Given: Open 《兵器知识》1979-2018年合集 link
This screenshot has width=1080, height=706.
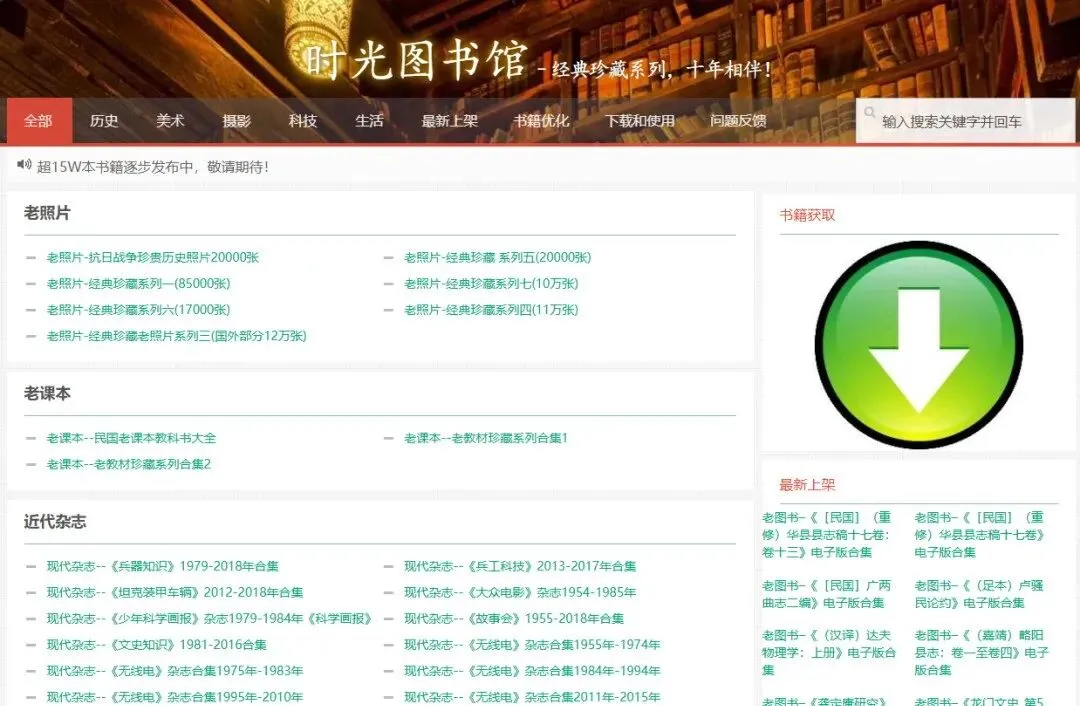Looking at the screenshot, I should point(163,565).
